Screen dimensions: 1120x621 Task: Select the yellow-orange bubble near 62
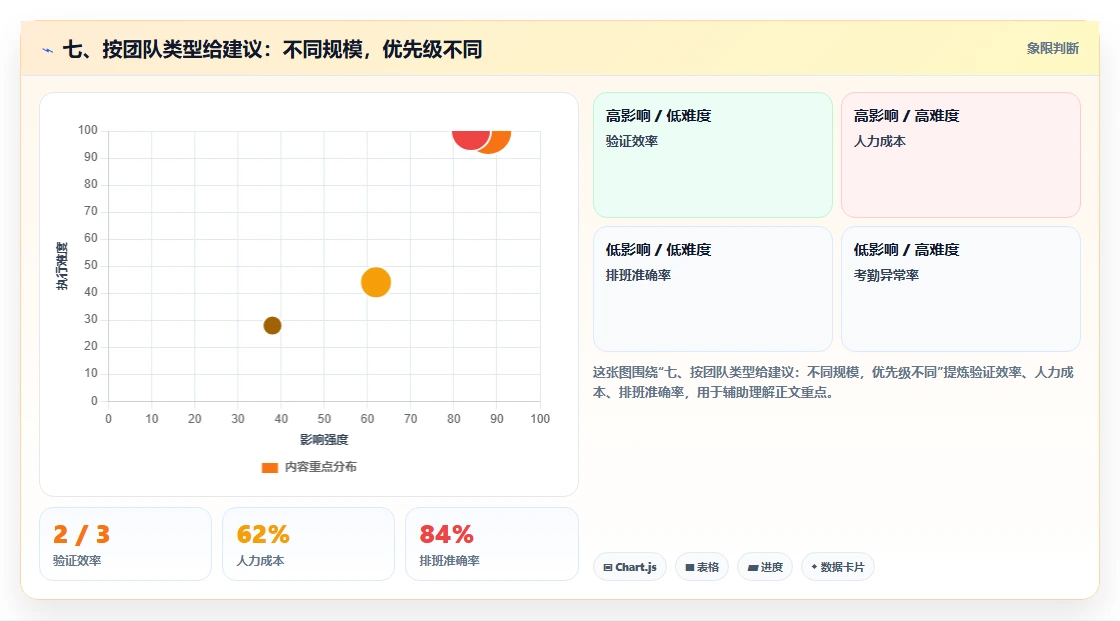tap(376, 282)
